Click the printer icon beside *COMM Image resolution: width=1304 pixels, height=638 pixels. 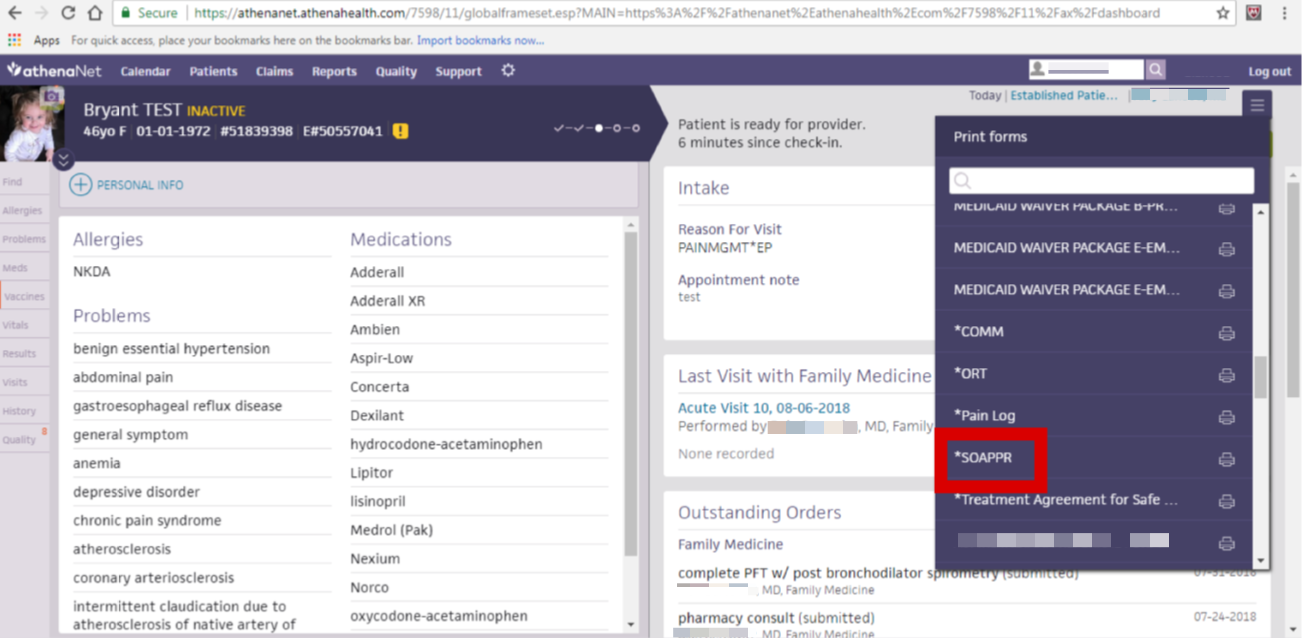[1226, 332]
